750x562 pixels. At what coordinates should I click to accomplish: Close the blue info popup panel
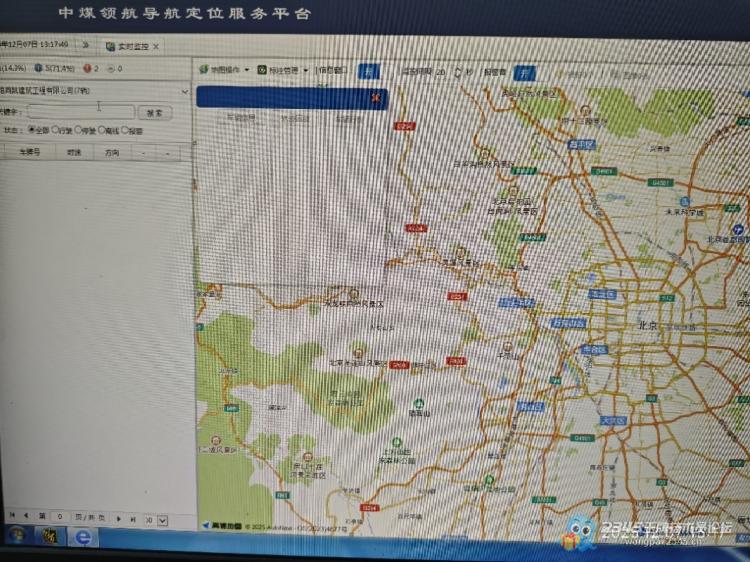375,97
